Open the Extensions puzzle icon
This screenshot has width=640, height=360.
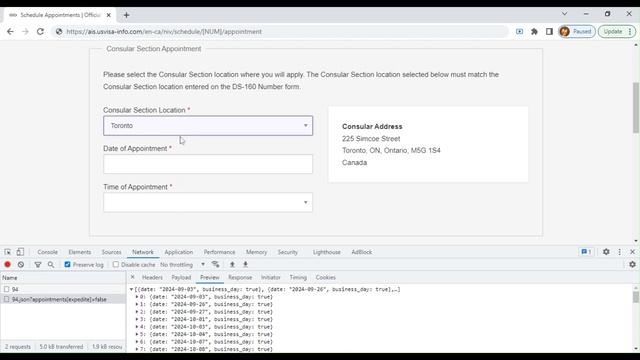(x=534, y=31)
